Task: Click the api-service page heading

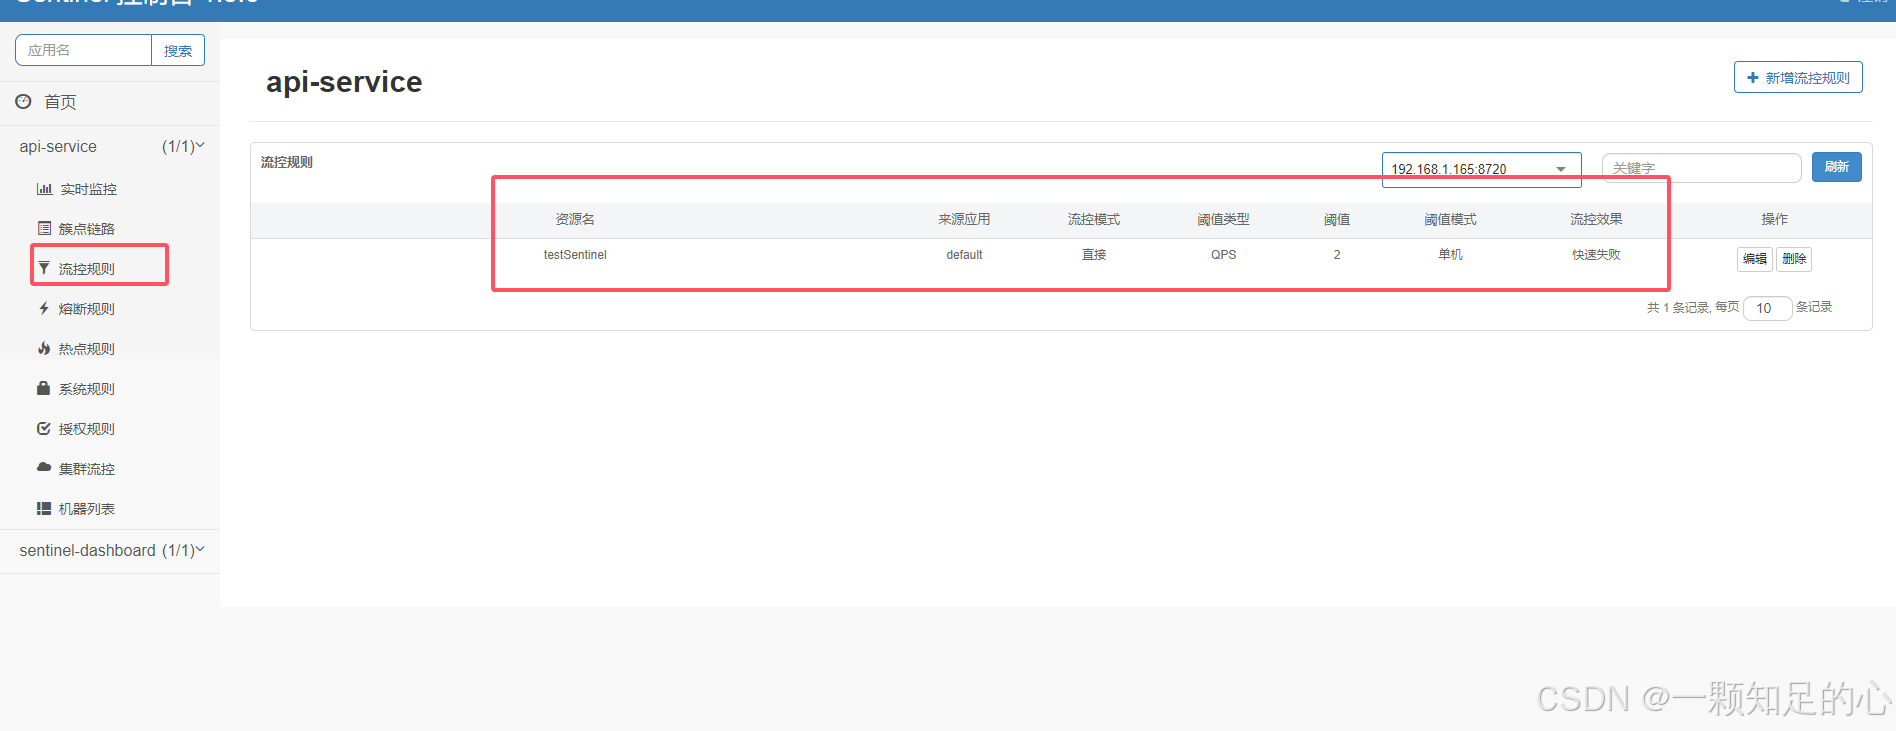Action: (x=344, y=81)
